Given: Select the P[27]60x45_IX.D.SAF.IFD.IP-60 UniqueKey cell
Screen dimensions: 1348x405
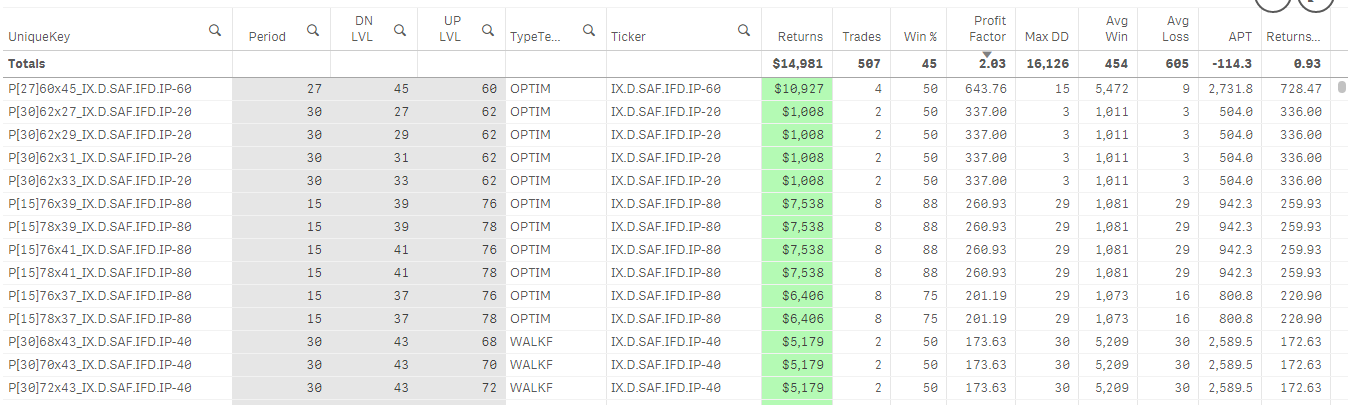Looking at the screenshot, I should 100,89.
